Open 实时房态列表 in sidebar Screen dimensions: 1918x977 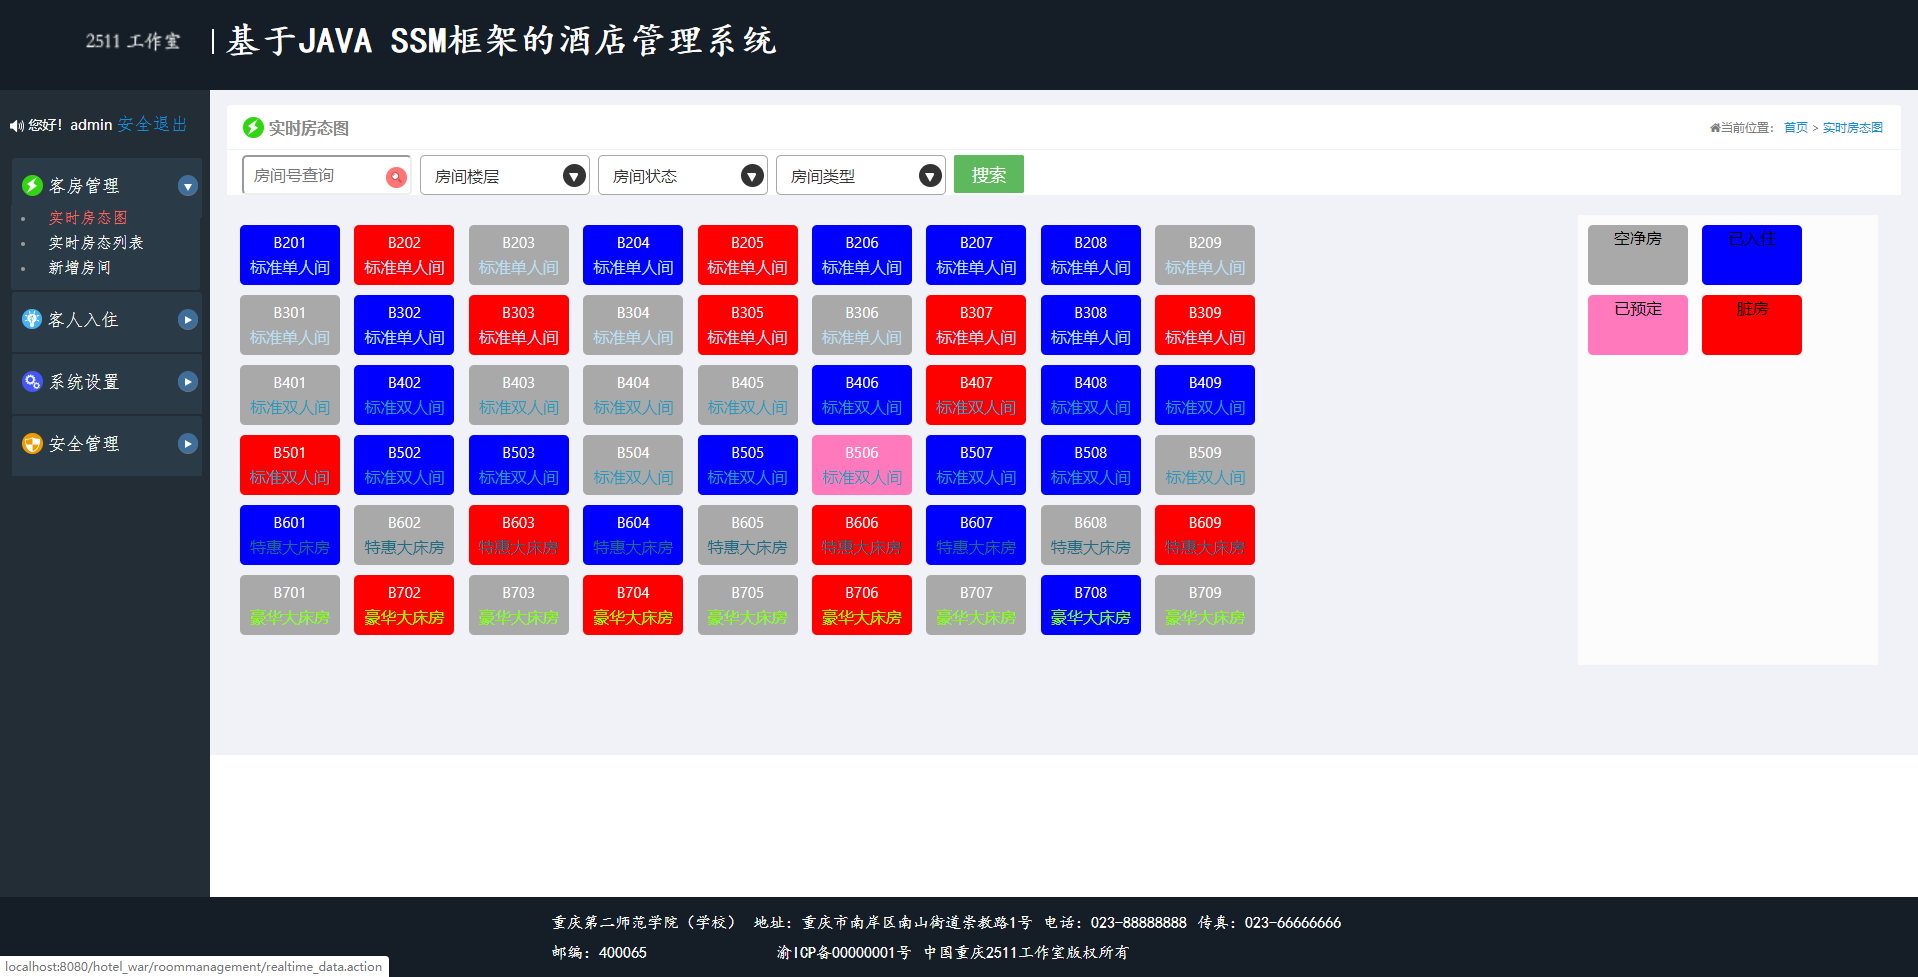pos(96,243)
